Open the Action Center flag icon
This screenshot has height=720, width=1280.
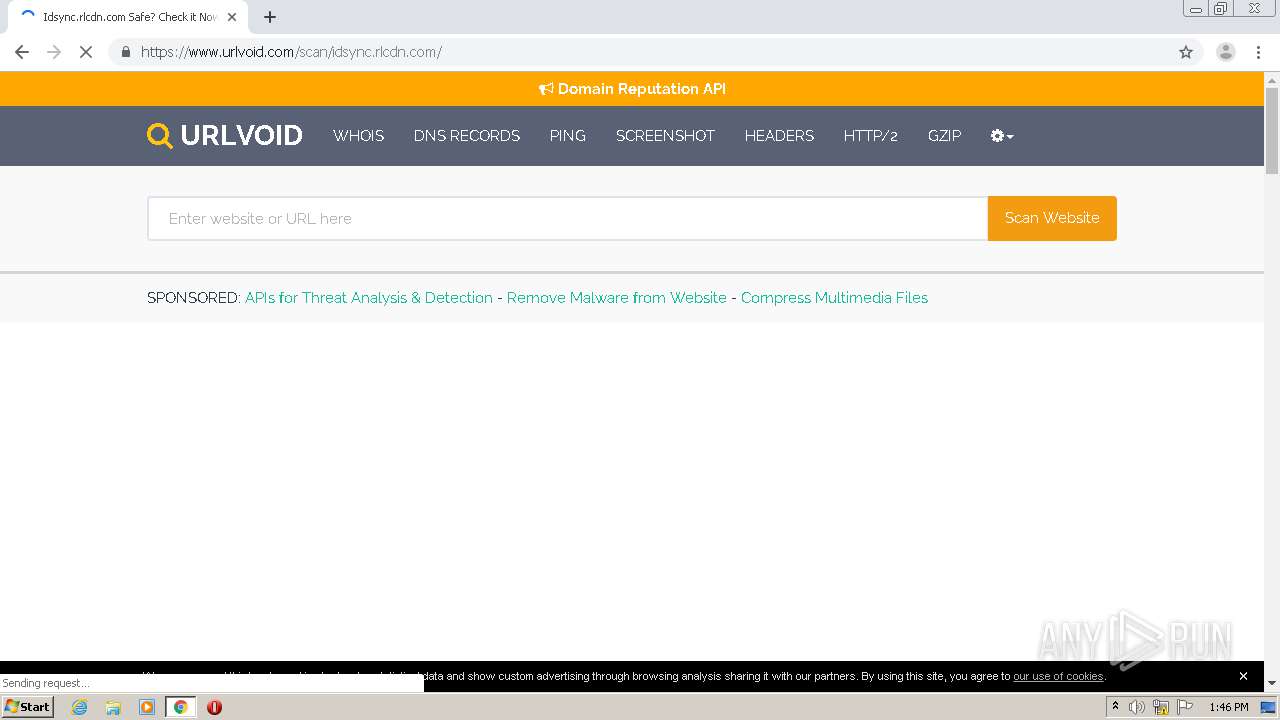[1185, 707]
